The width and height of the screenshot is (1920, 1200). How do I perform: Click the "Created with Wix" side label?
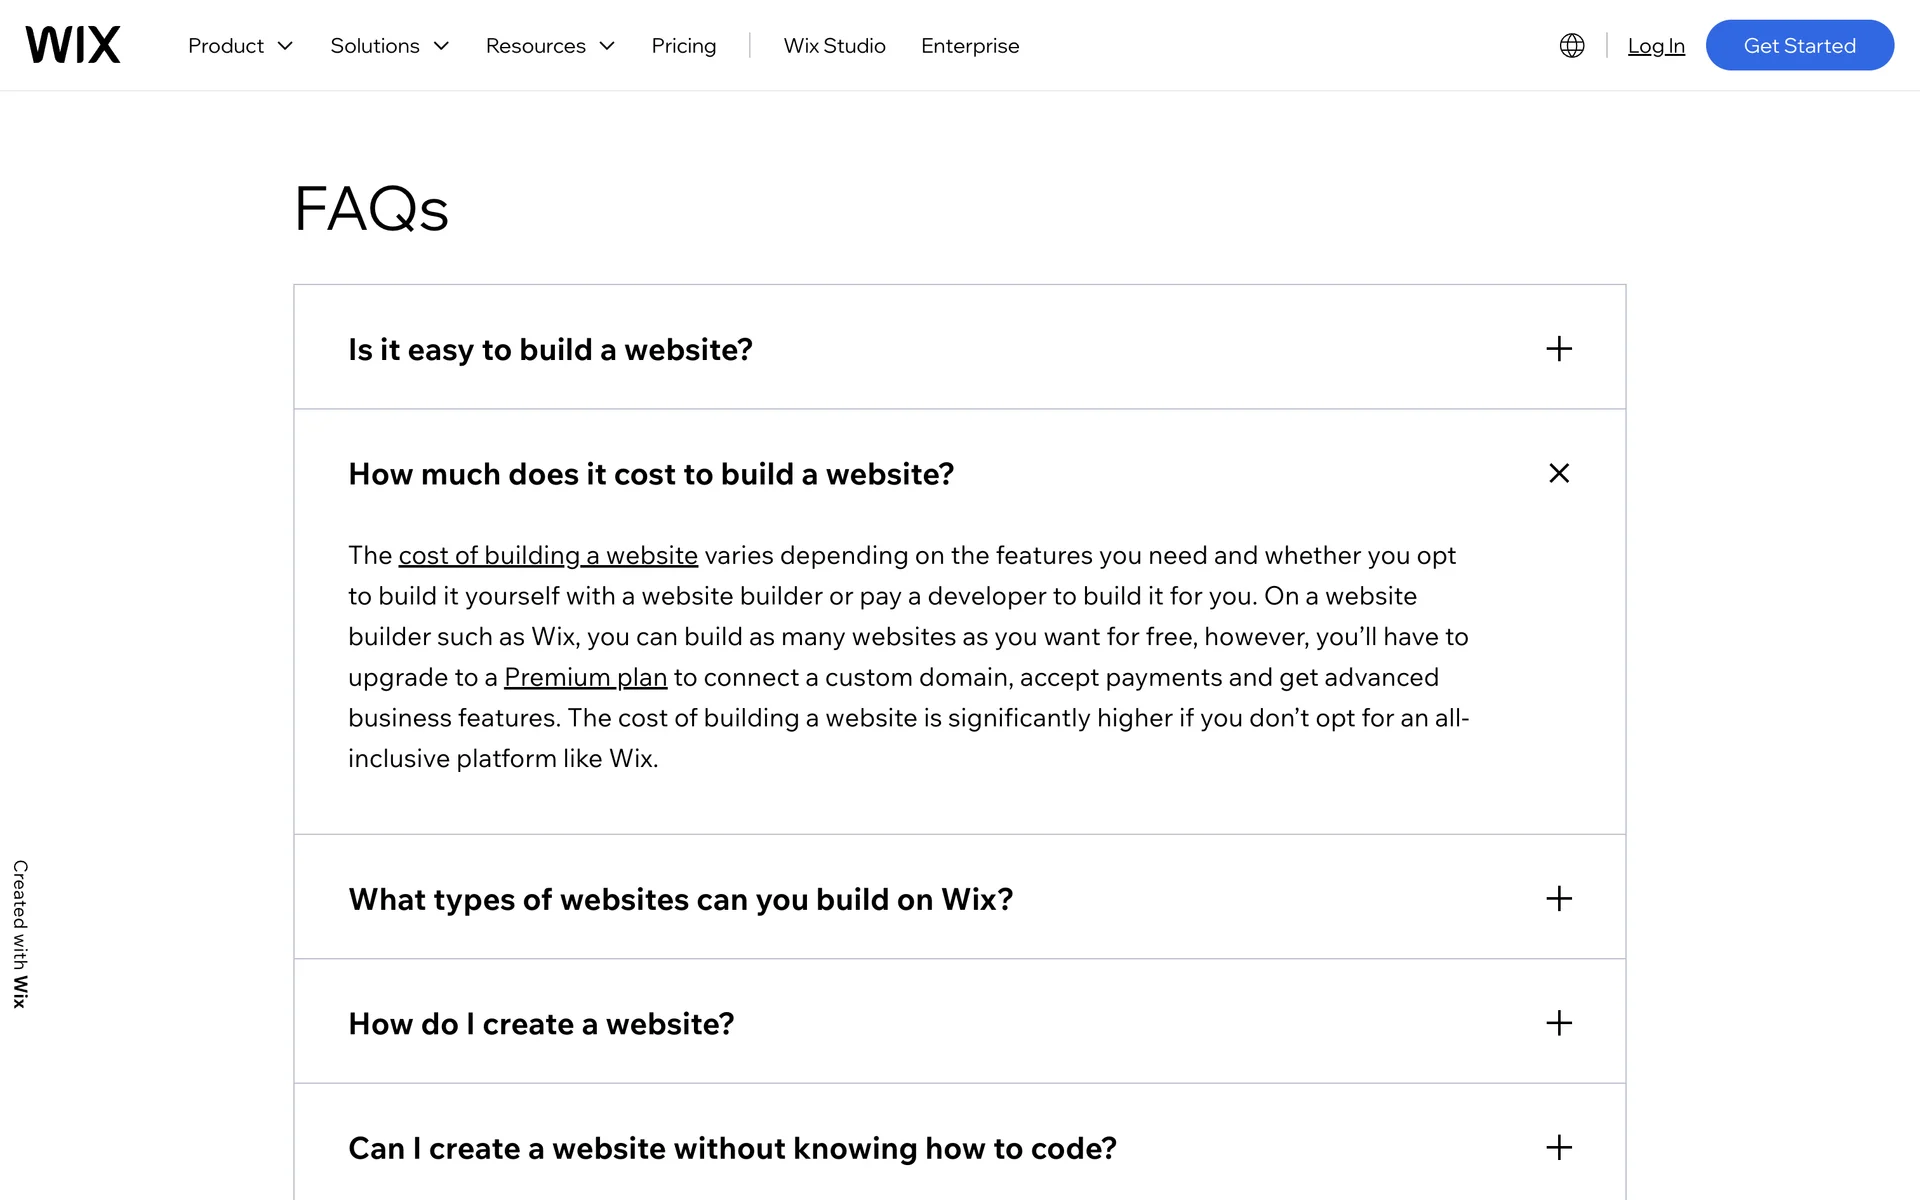(20, 933)
